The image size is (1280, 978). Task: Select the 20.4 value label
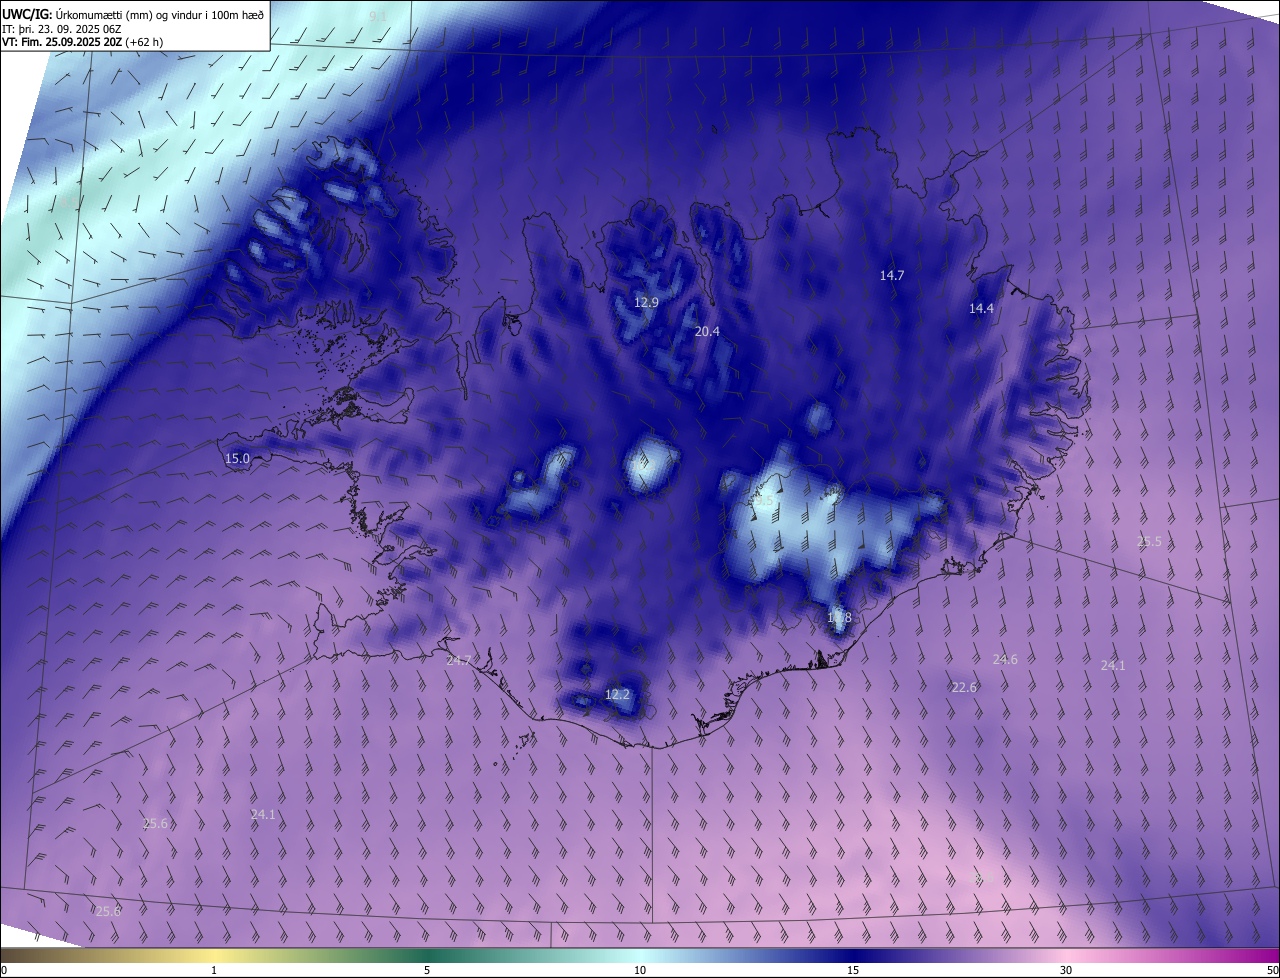pos(707,331)
